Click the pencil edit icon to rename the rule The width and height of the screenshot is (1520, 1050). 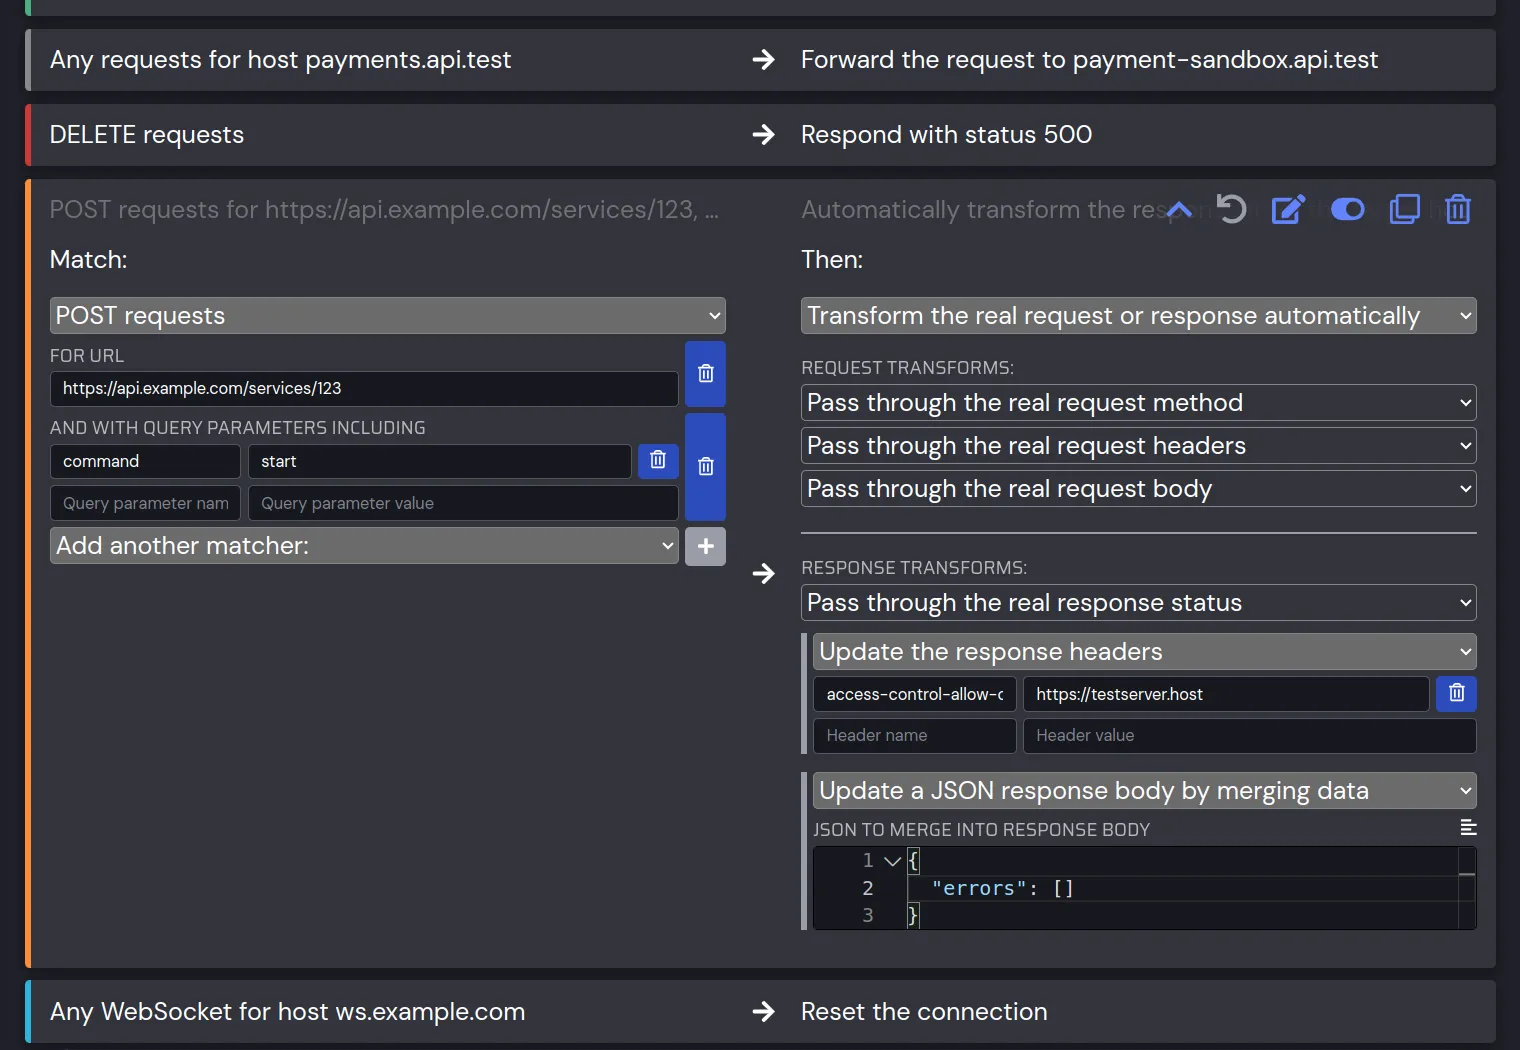[x=1288, y=210]
